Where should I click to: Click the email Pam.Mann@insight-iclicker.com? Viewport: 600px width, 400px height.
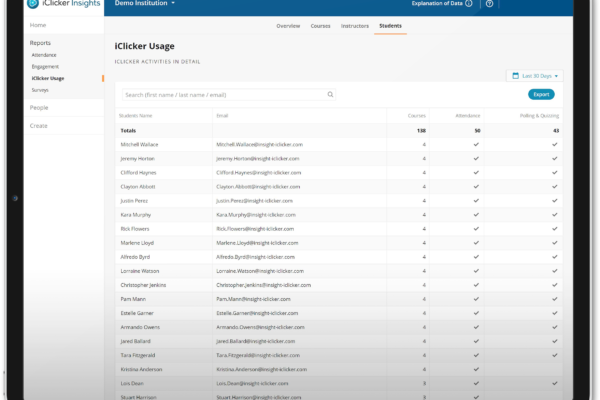tap(253, 299)
